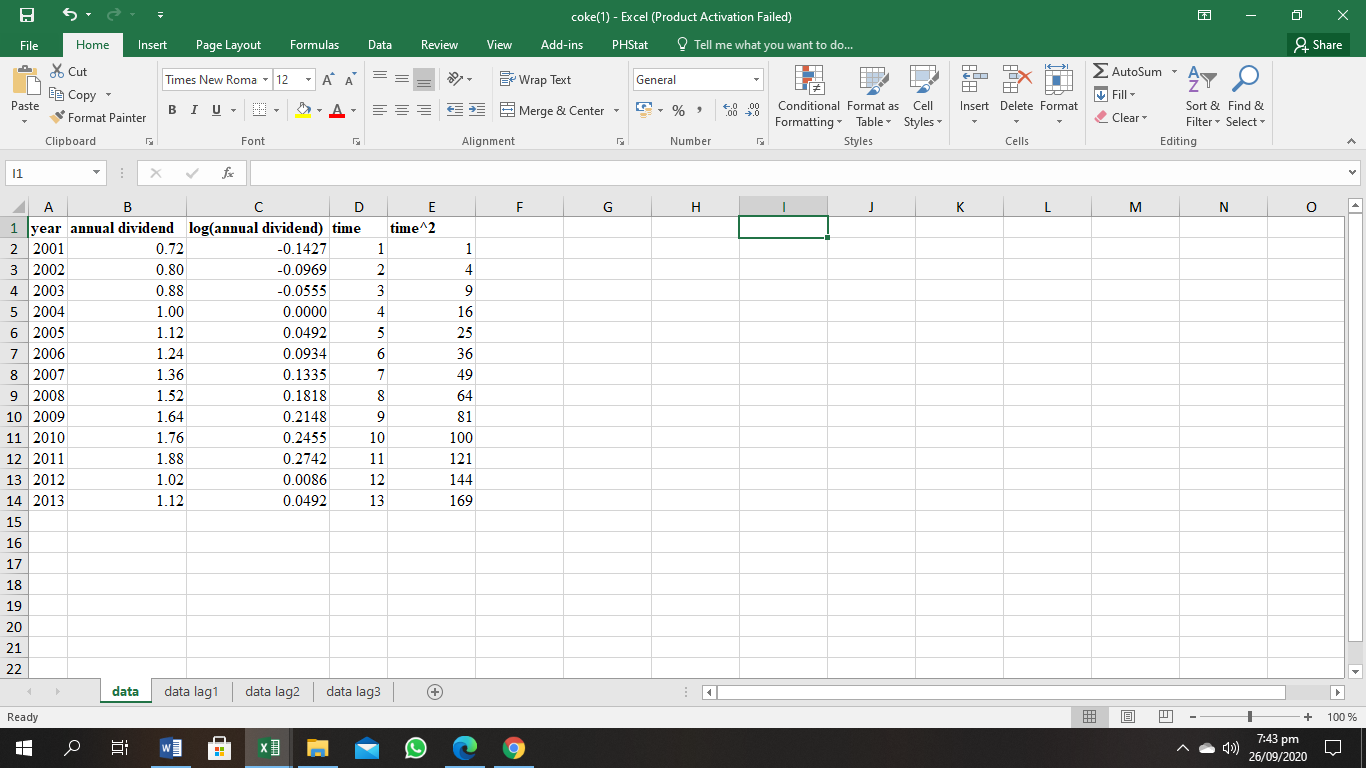Click the Orientation text angle icon
Image resolution: width=1366 pixels, height=768 pixels.
(x=454, y=79)
